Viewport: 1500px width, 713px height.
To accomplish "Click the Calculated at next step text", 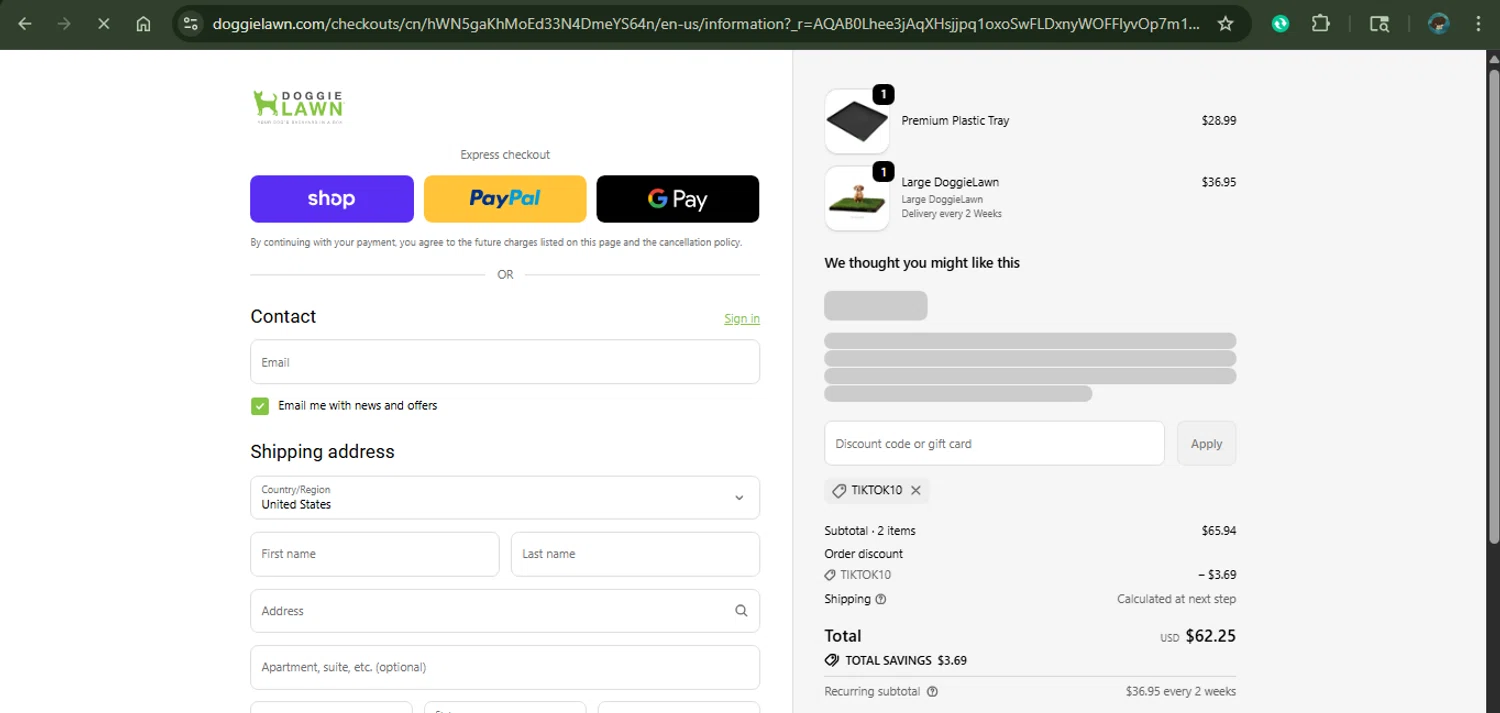I will pyautogui.click(x=1176, y=600).
